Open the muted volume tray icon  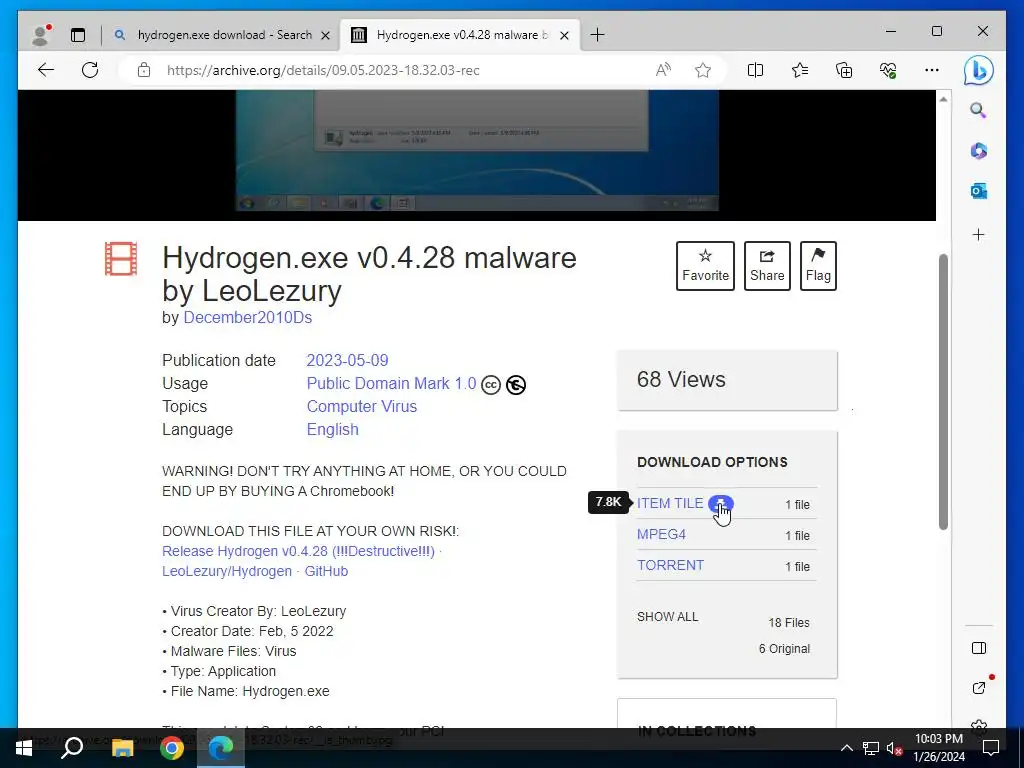click(x=894, y=748)
